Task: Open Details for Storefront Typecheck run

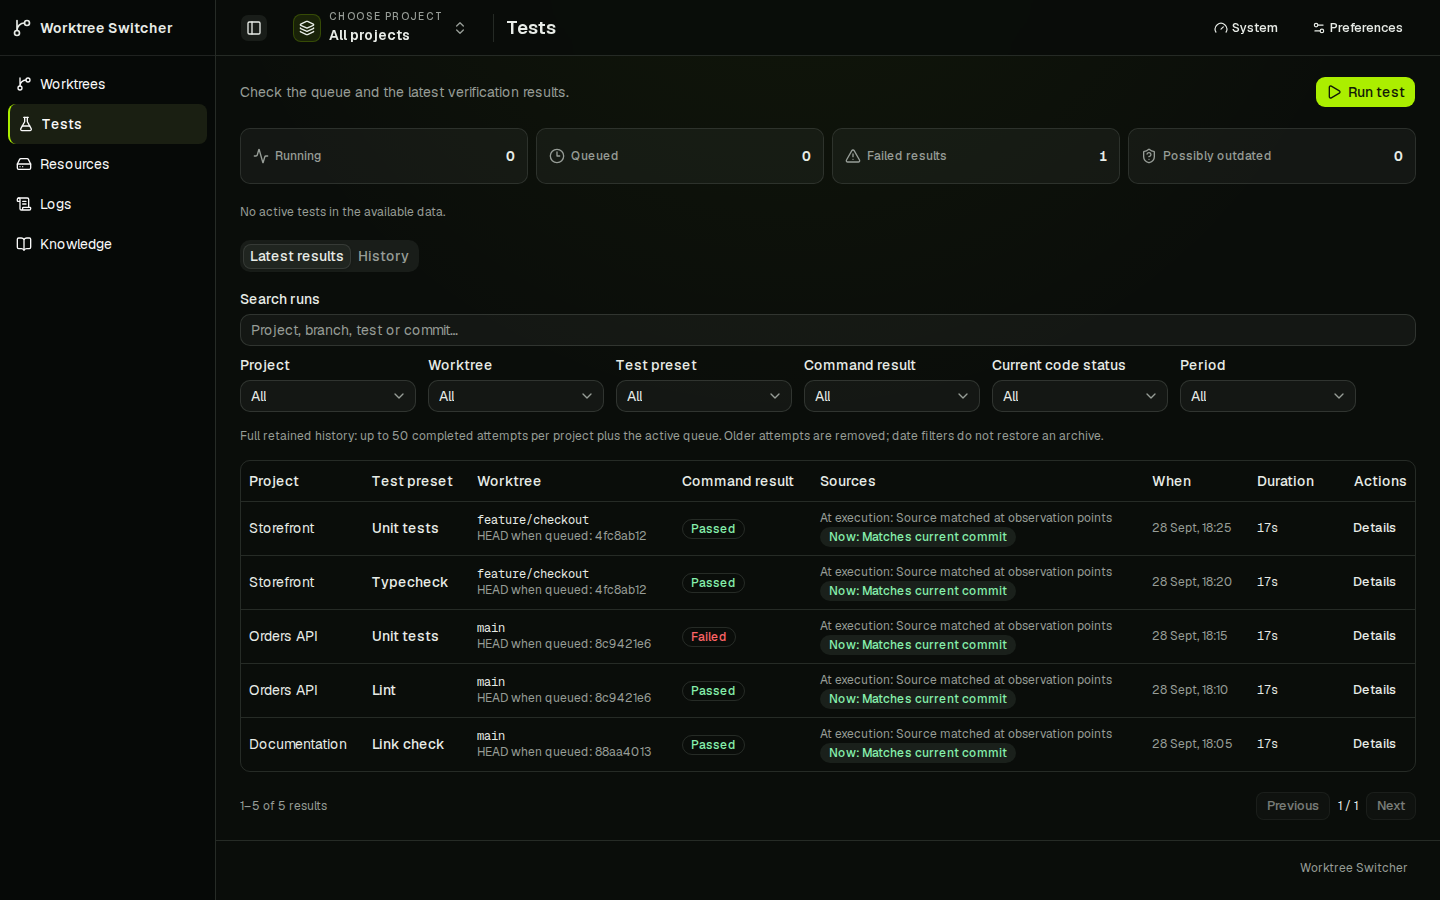Action: click(x=1374, y=582)
